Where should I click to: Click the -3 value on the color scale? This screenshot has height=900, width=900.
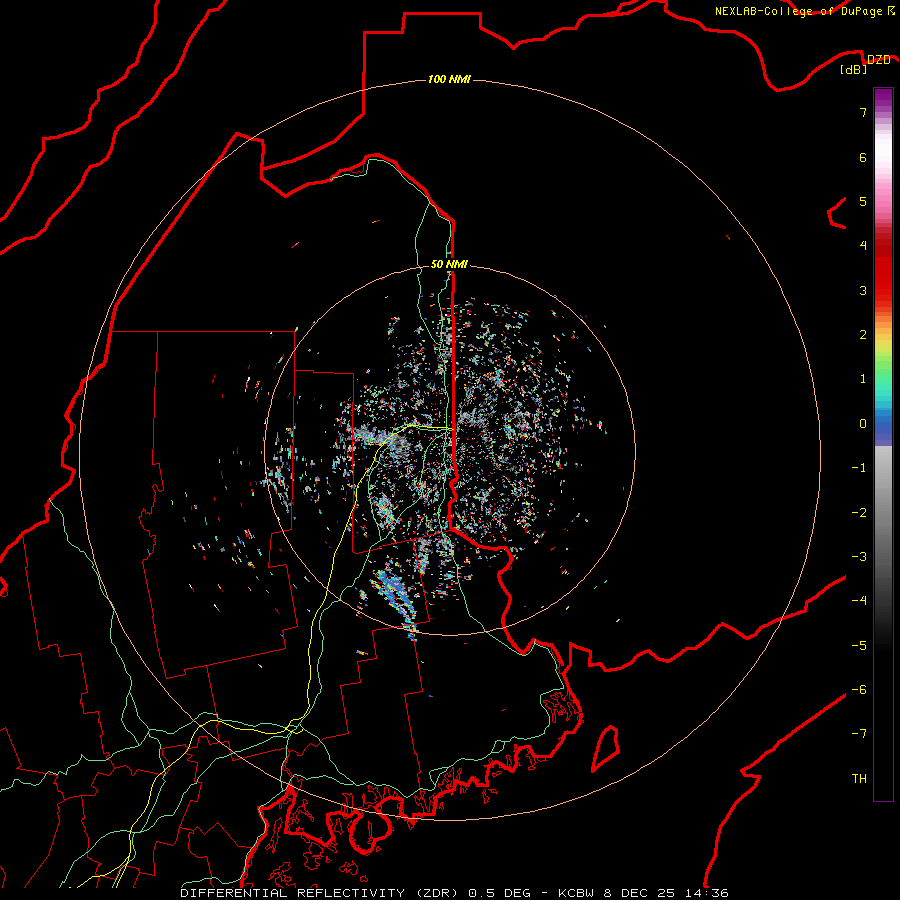[x=859, y=557]
